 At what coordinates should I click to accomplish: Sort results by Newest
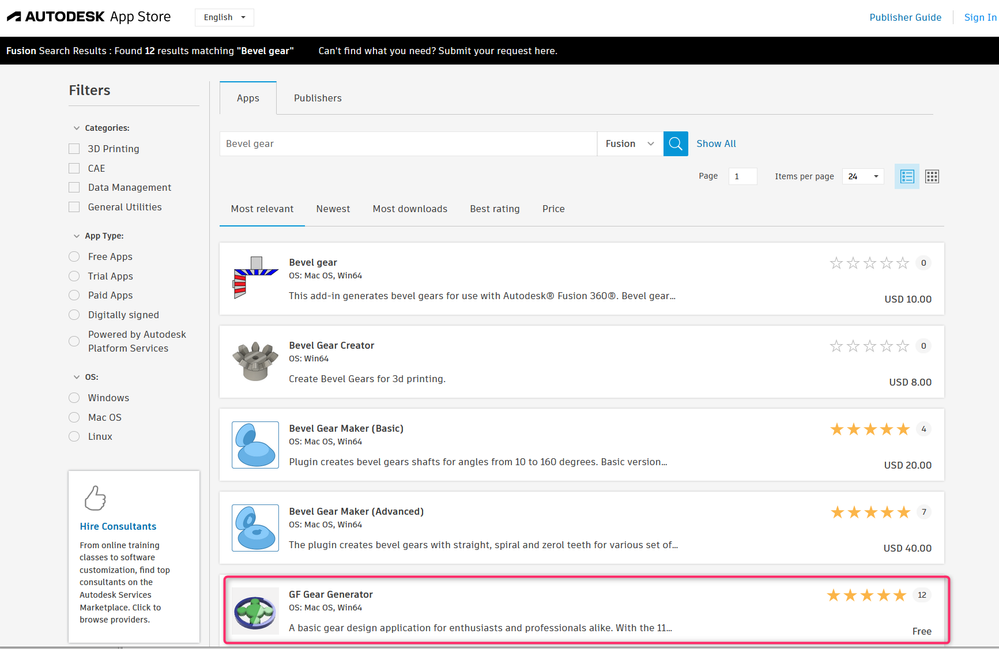click(333, 209)
